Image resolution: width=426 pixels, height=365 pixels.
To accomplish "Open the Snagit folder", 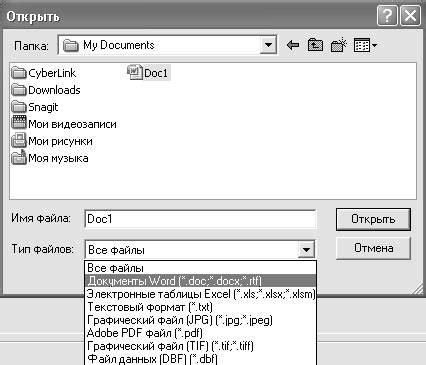I will coord(35,107).
